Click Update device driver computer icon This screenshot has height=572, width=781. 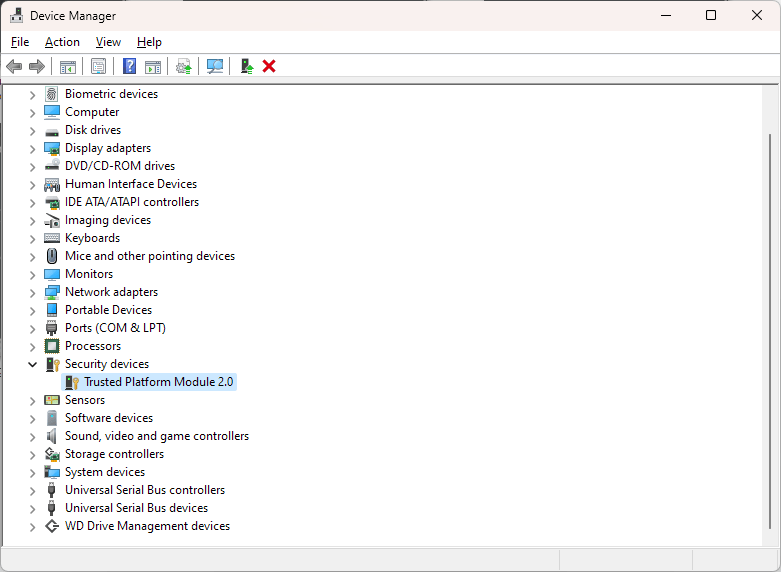[x=246, y=66]
